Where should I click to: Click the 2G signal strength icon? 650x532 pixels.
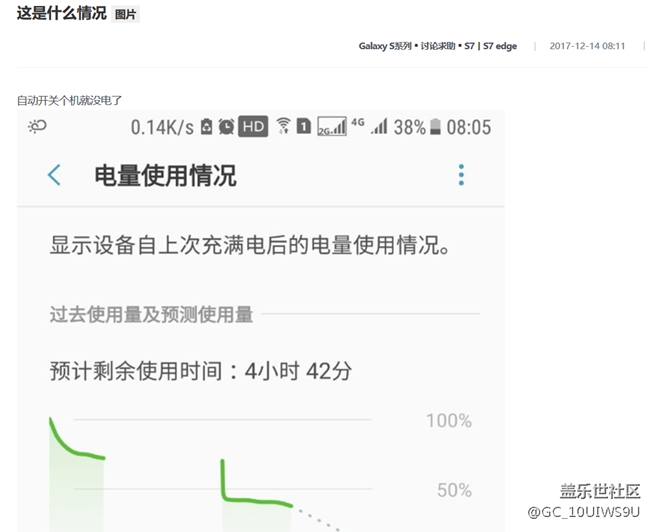[x=331, y=127]
